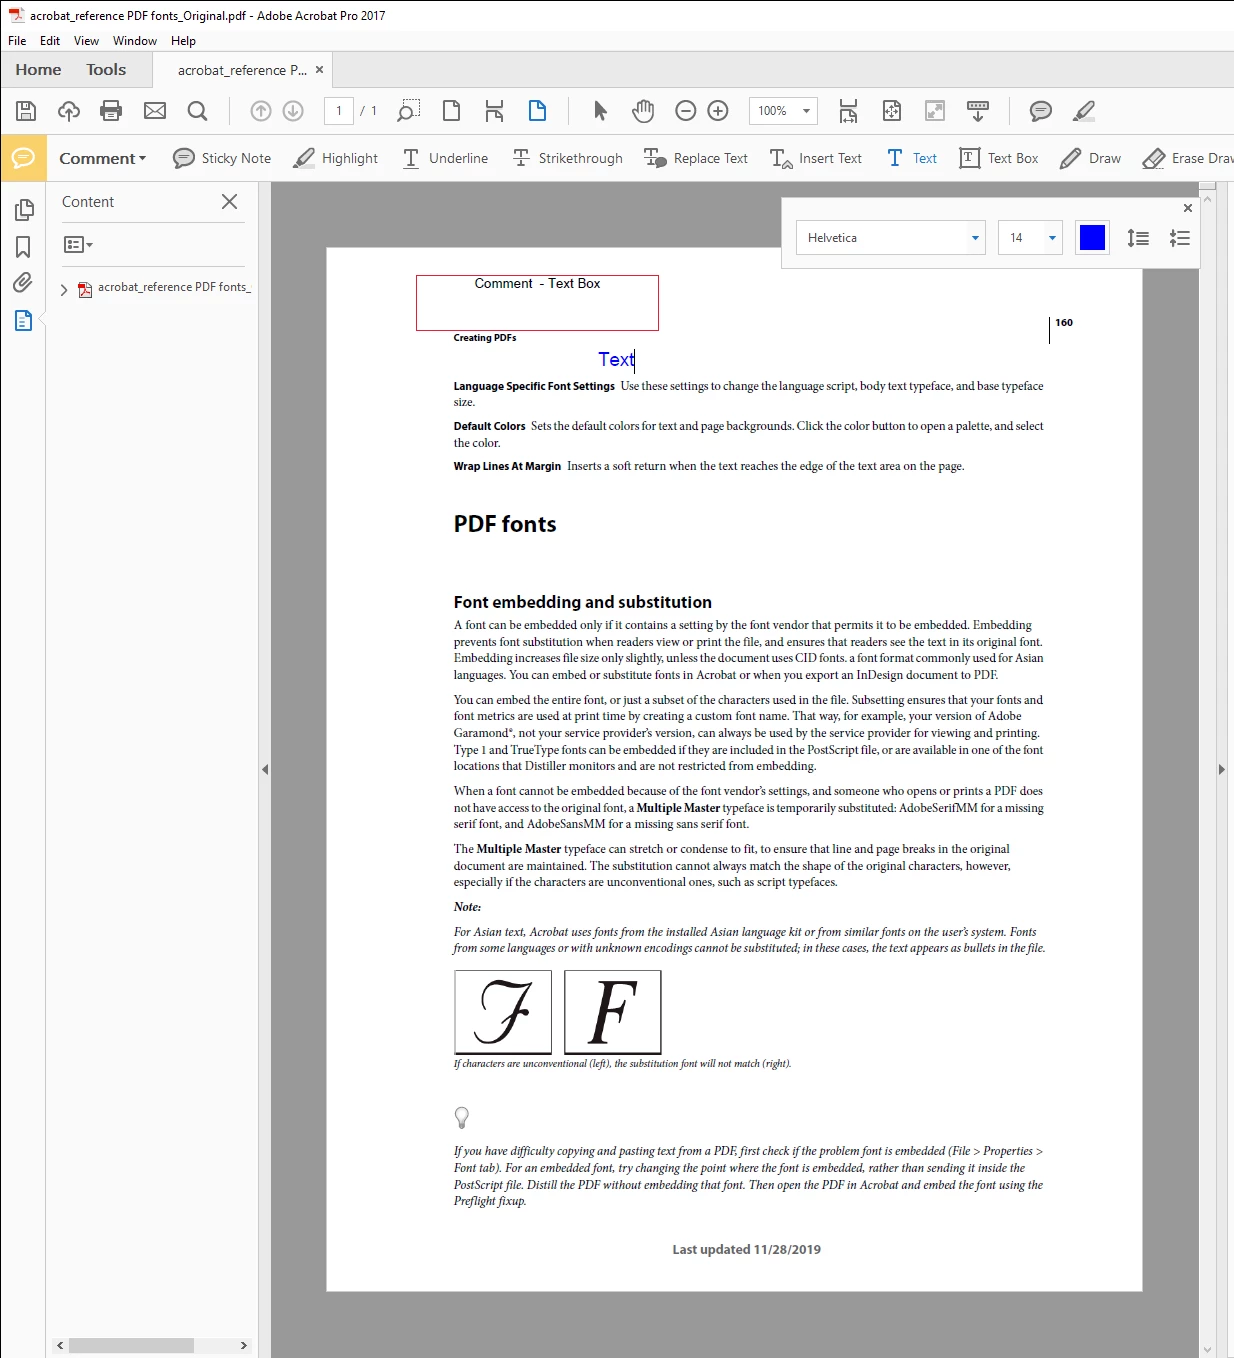The height and width of the screenshot is (1358, 1234).
Task: Click the page number input field
Action: pyautogui.click(x=339, y=111)
